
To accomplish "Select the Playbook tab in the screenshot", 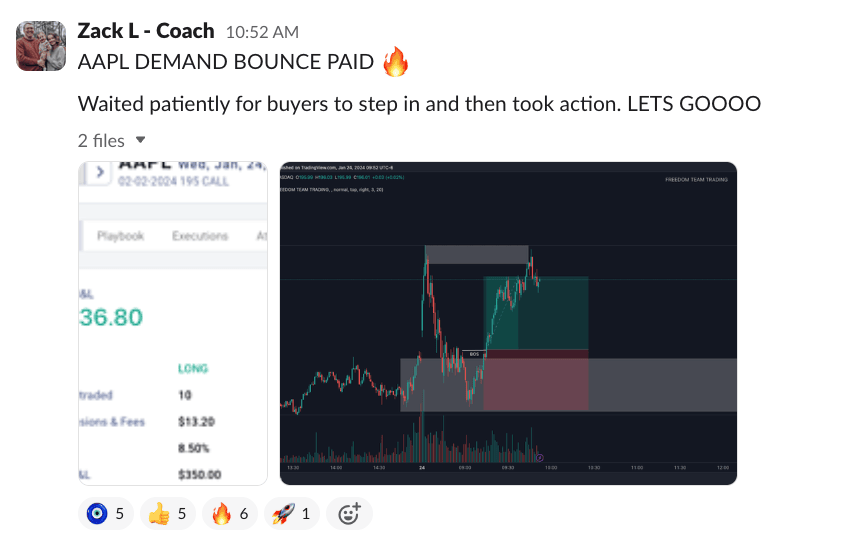I will tap(120, 236).
